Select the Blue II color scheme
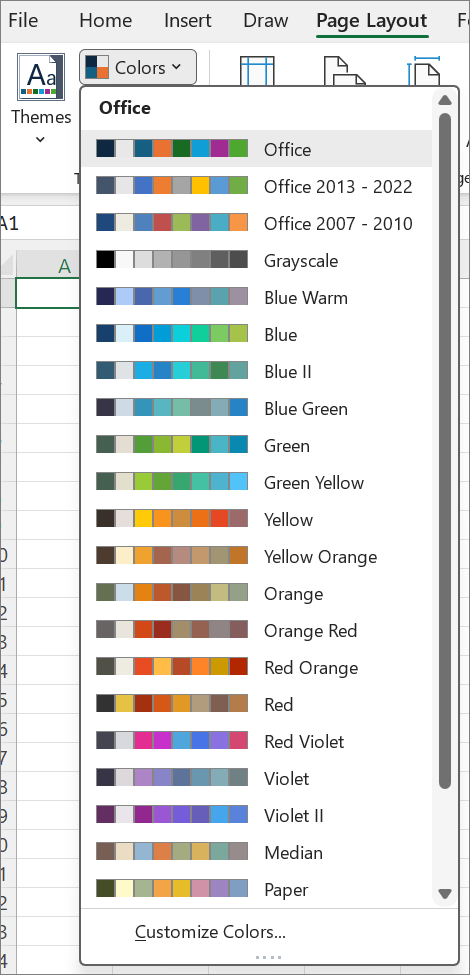470x975 pixels. (257, 371)
